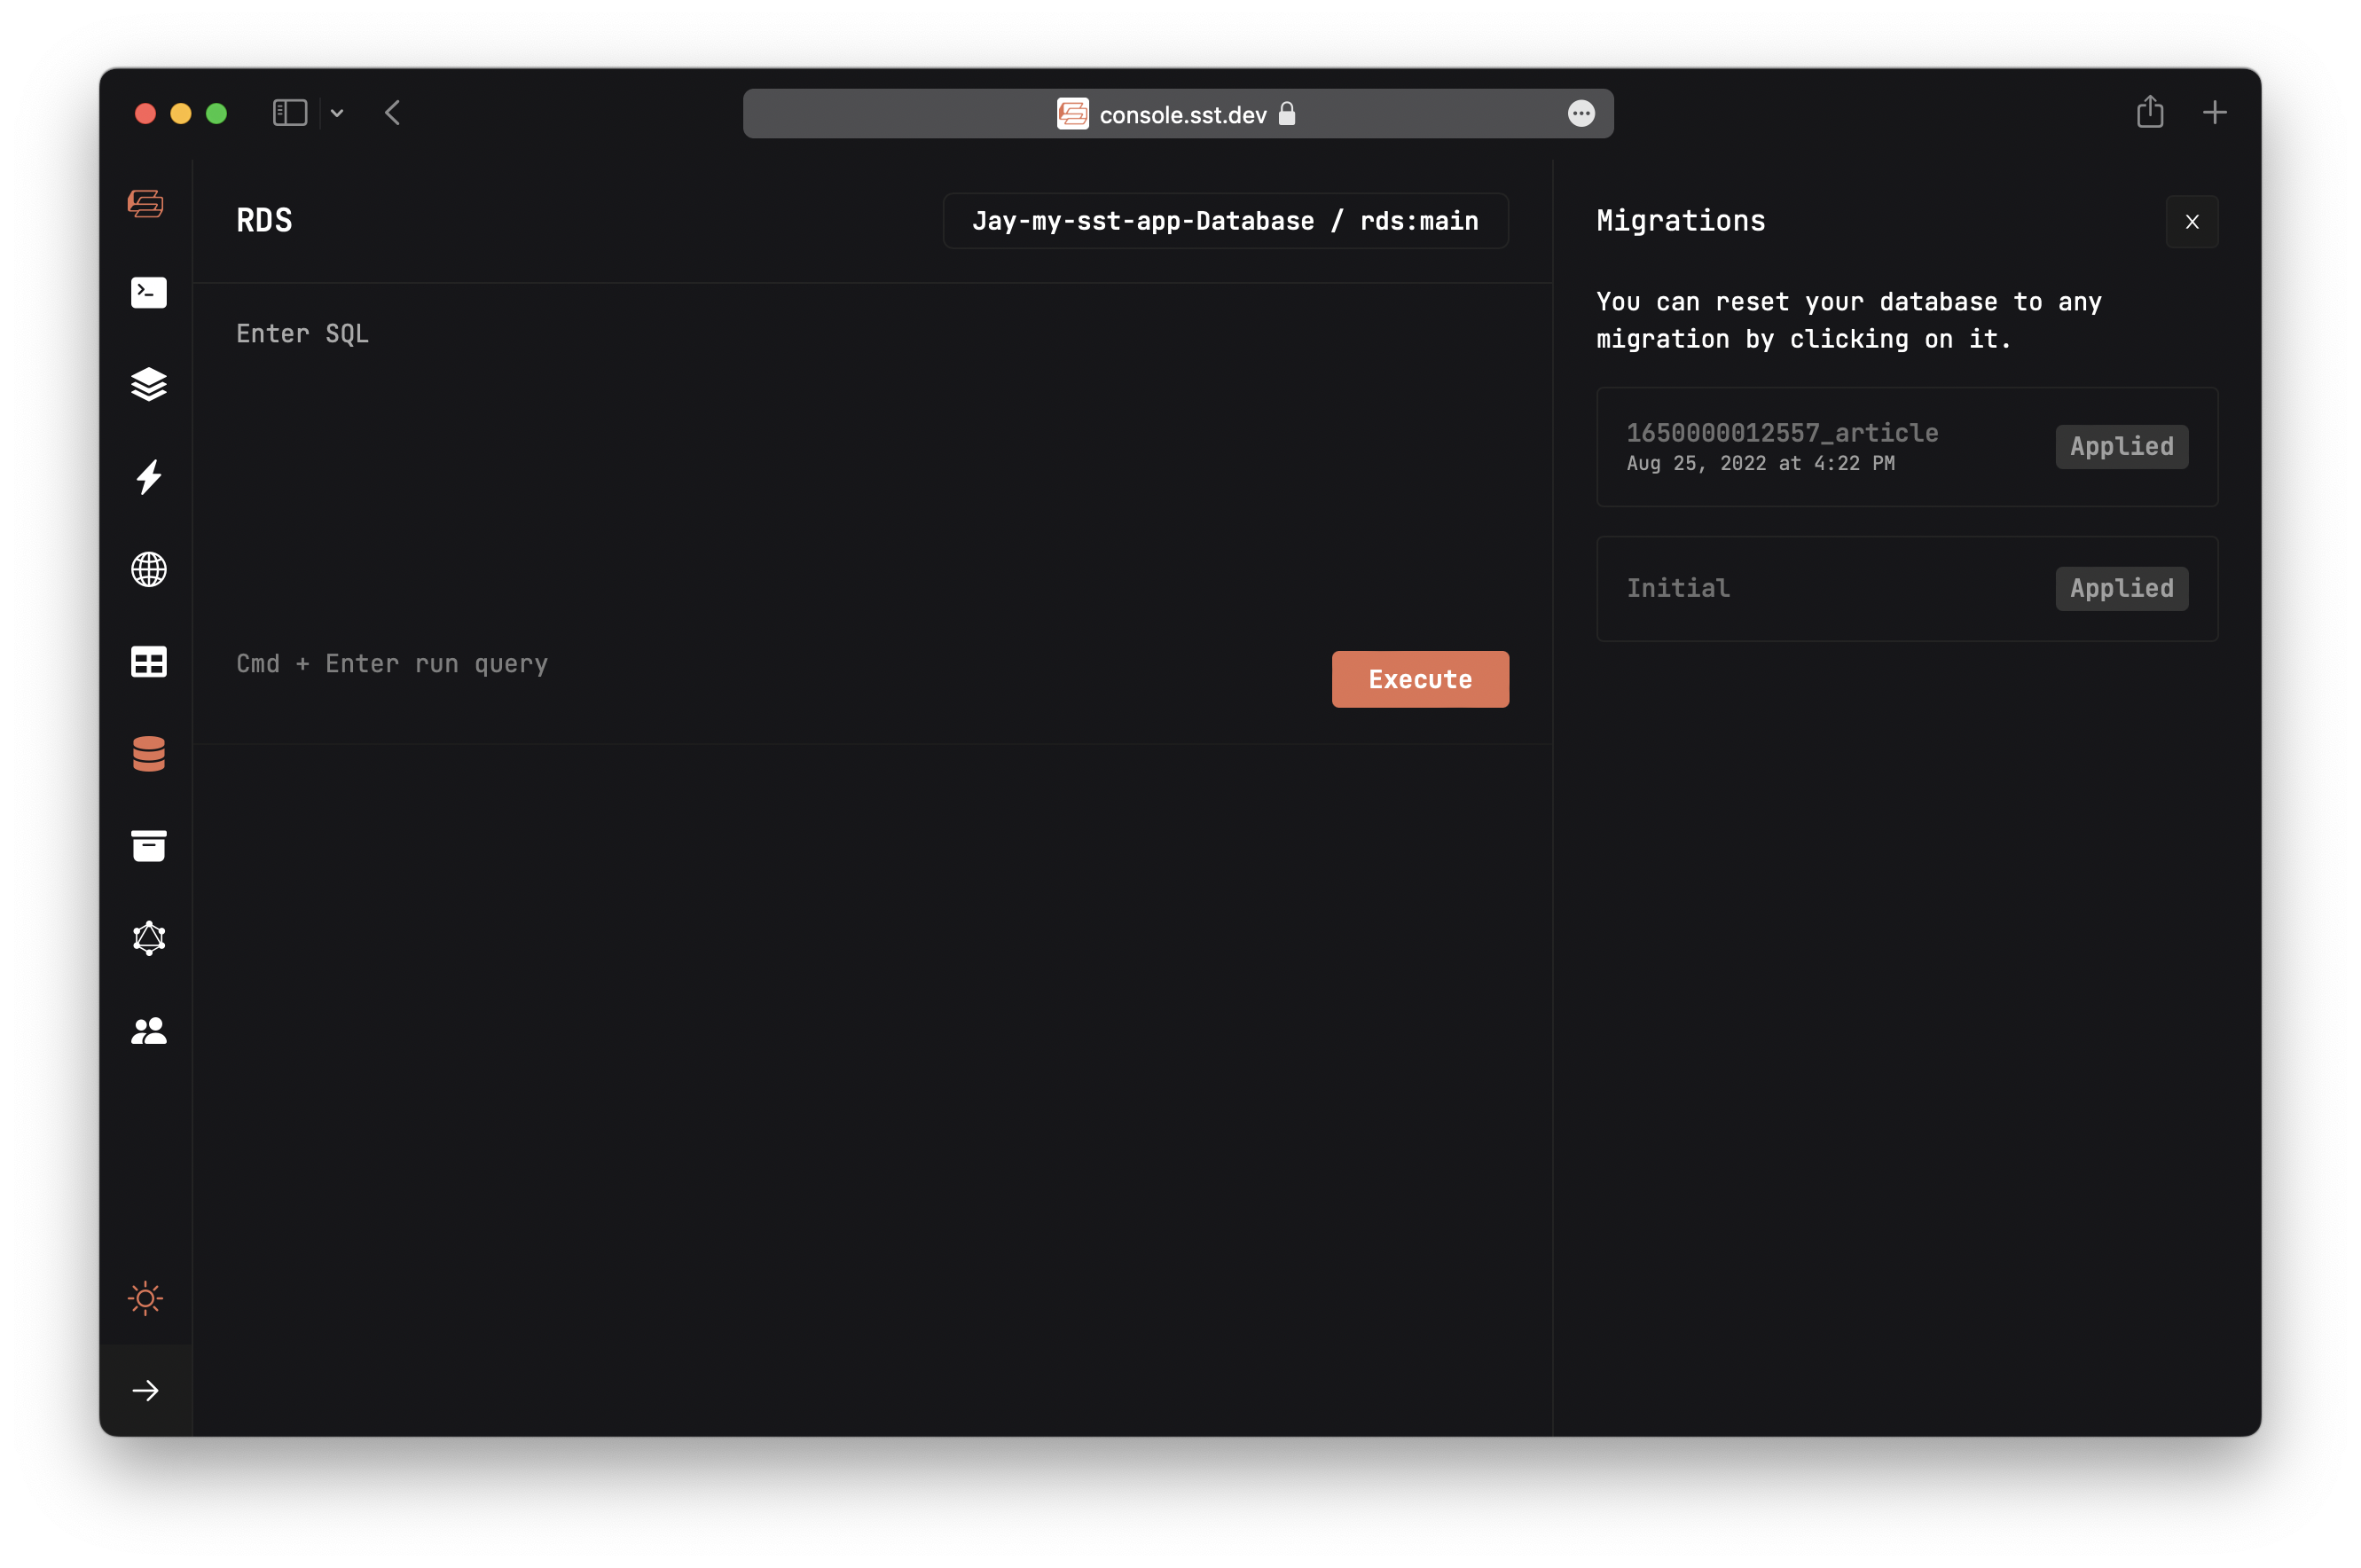Click the 1650000012557_article migration entry
The width and height of the screenshot is (2361, 1568).
(1905, 446)
